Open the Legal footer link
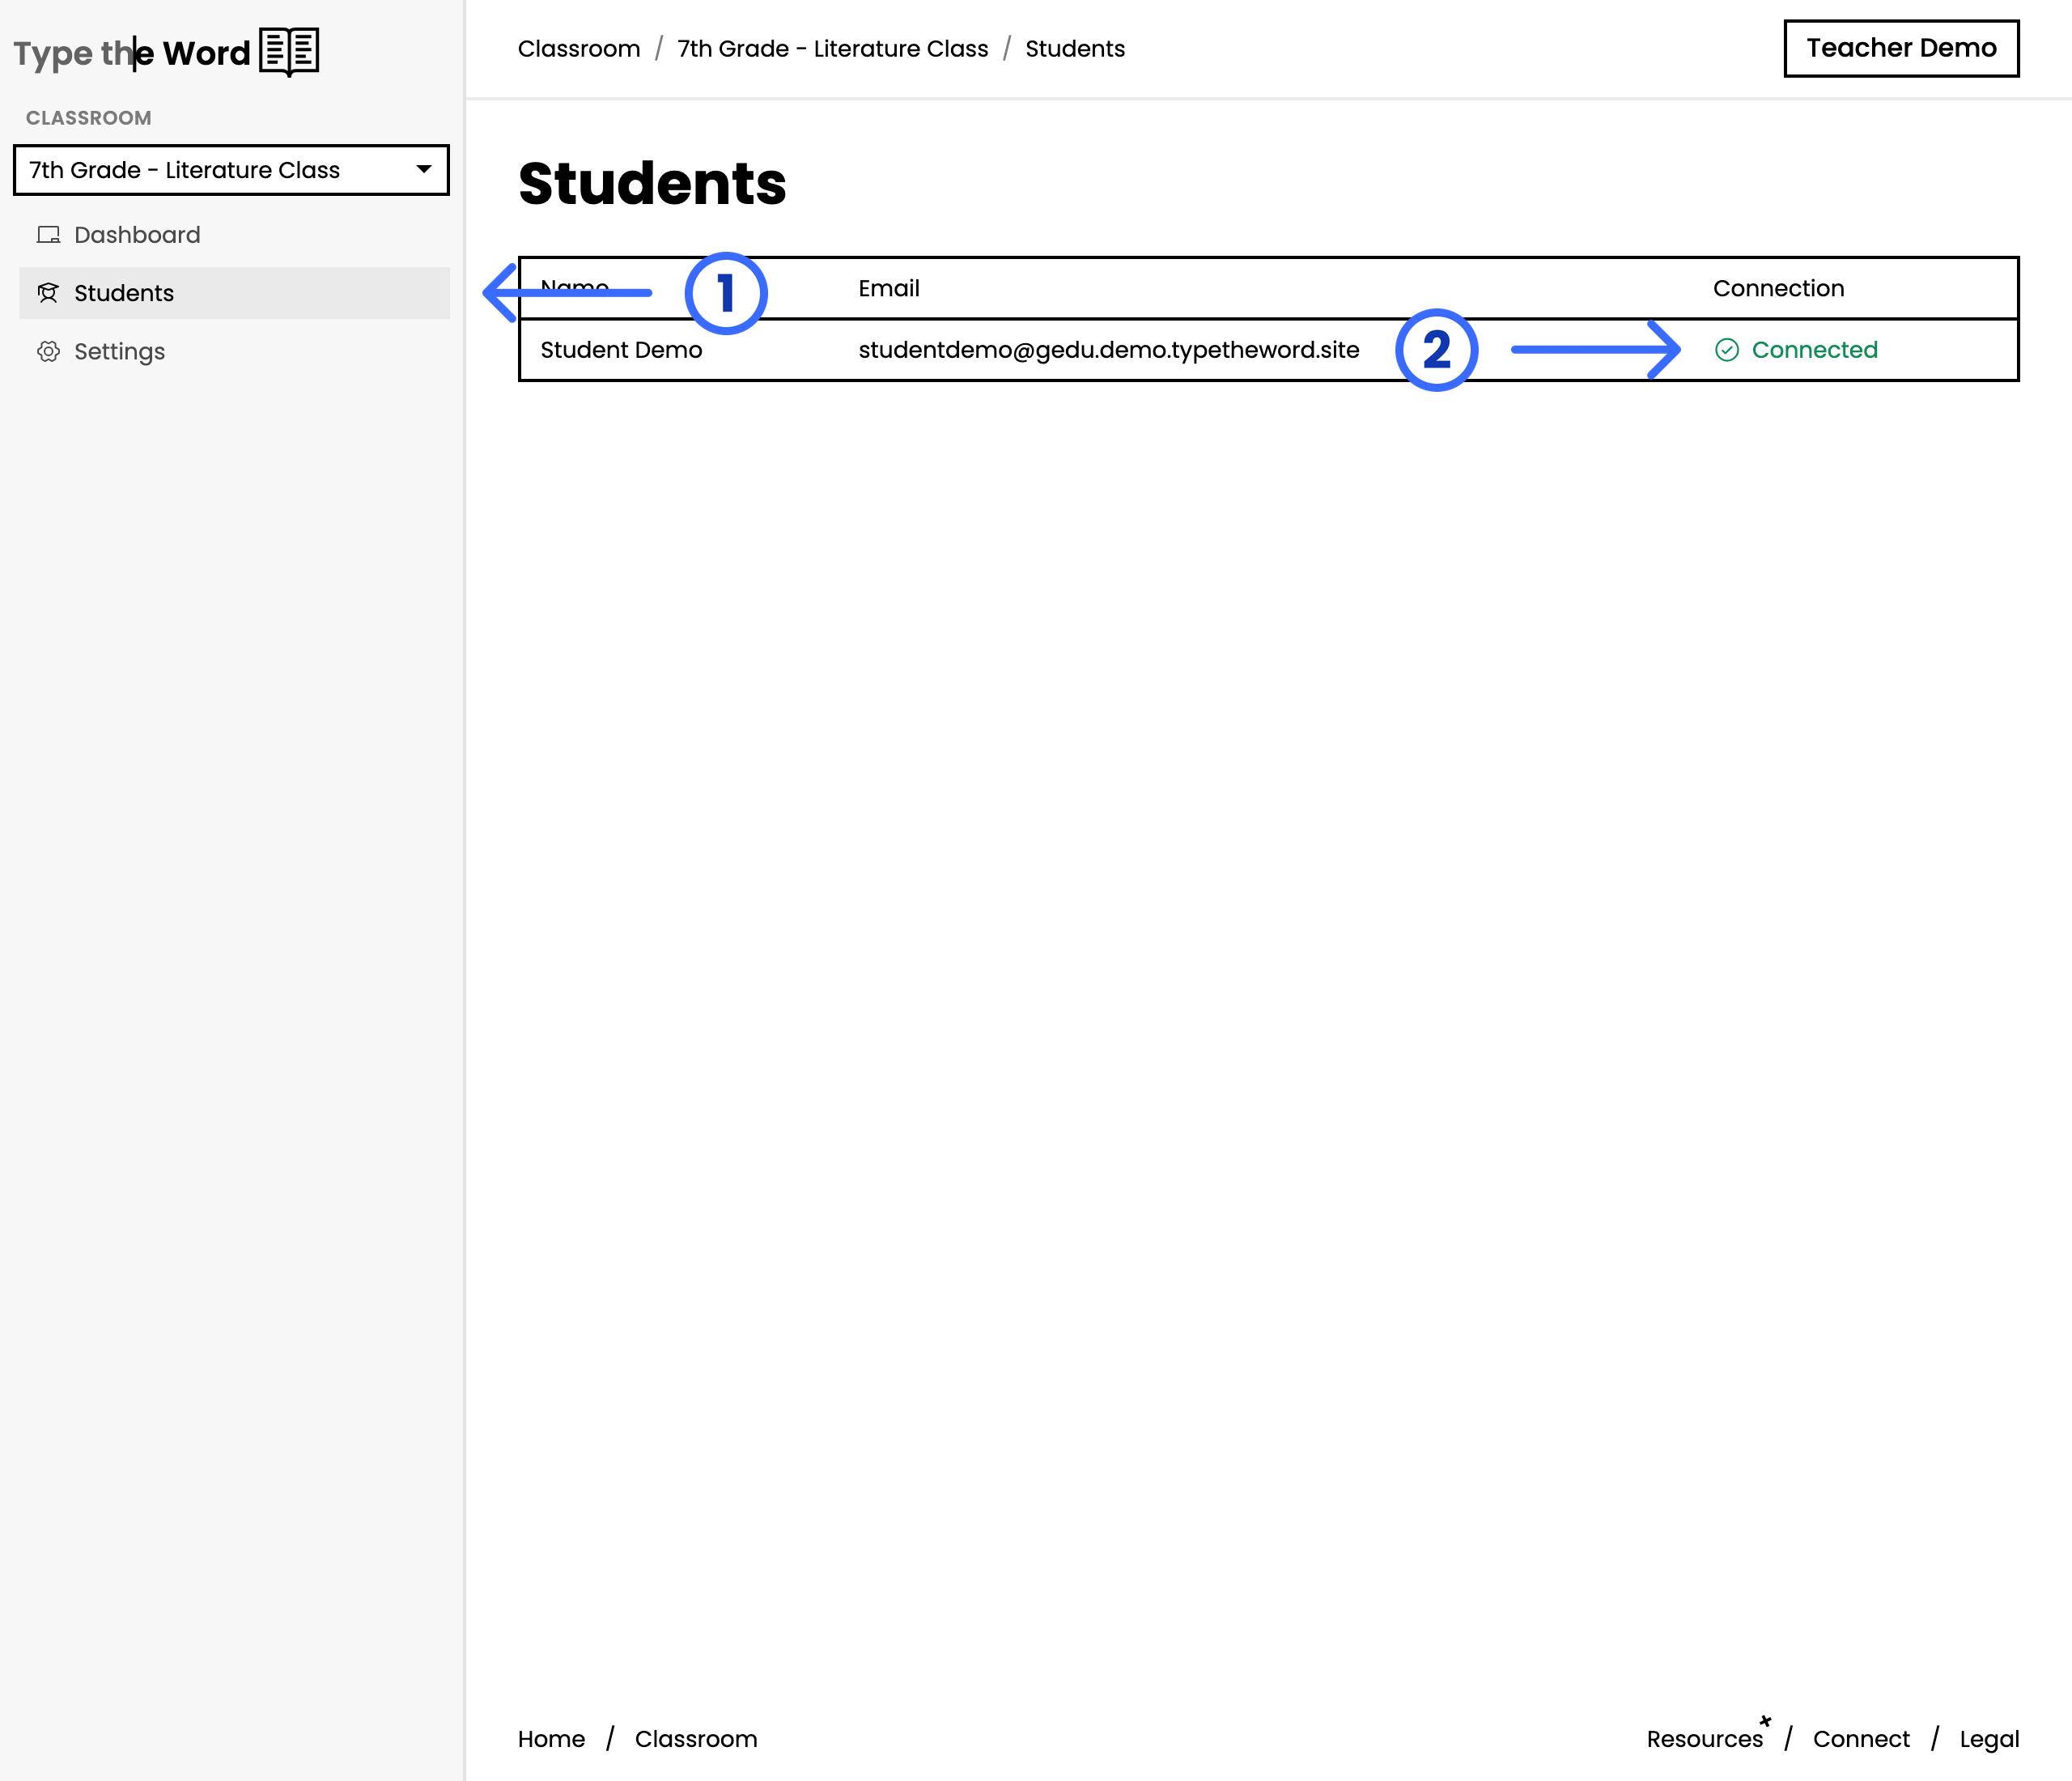The image size is (2072, 1781). coord(1989,1740)
